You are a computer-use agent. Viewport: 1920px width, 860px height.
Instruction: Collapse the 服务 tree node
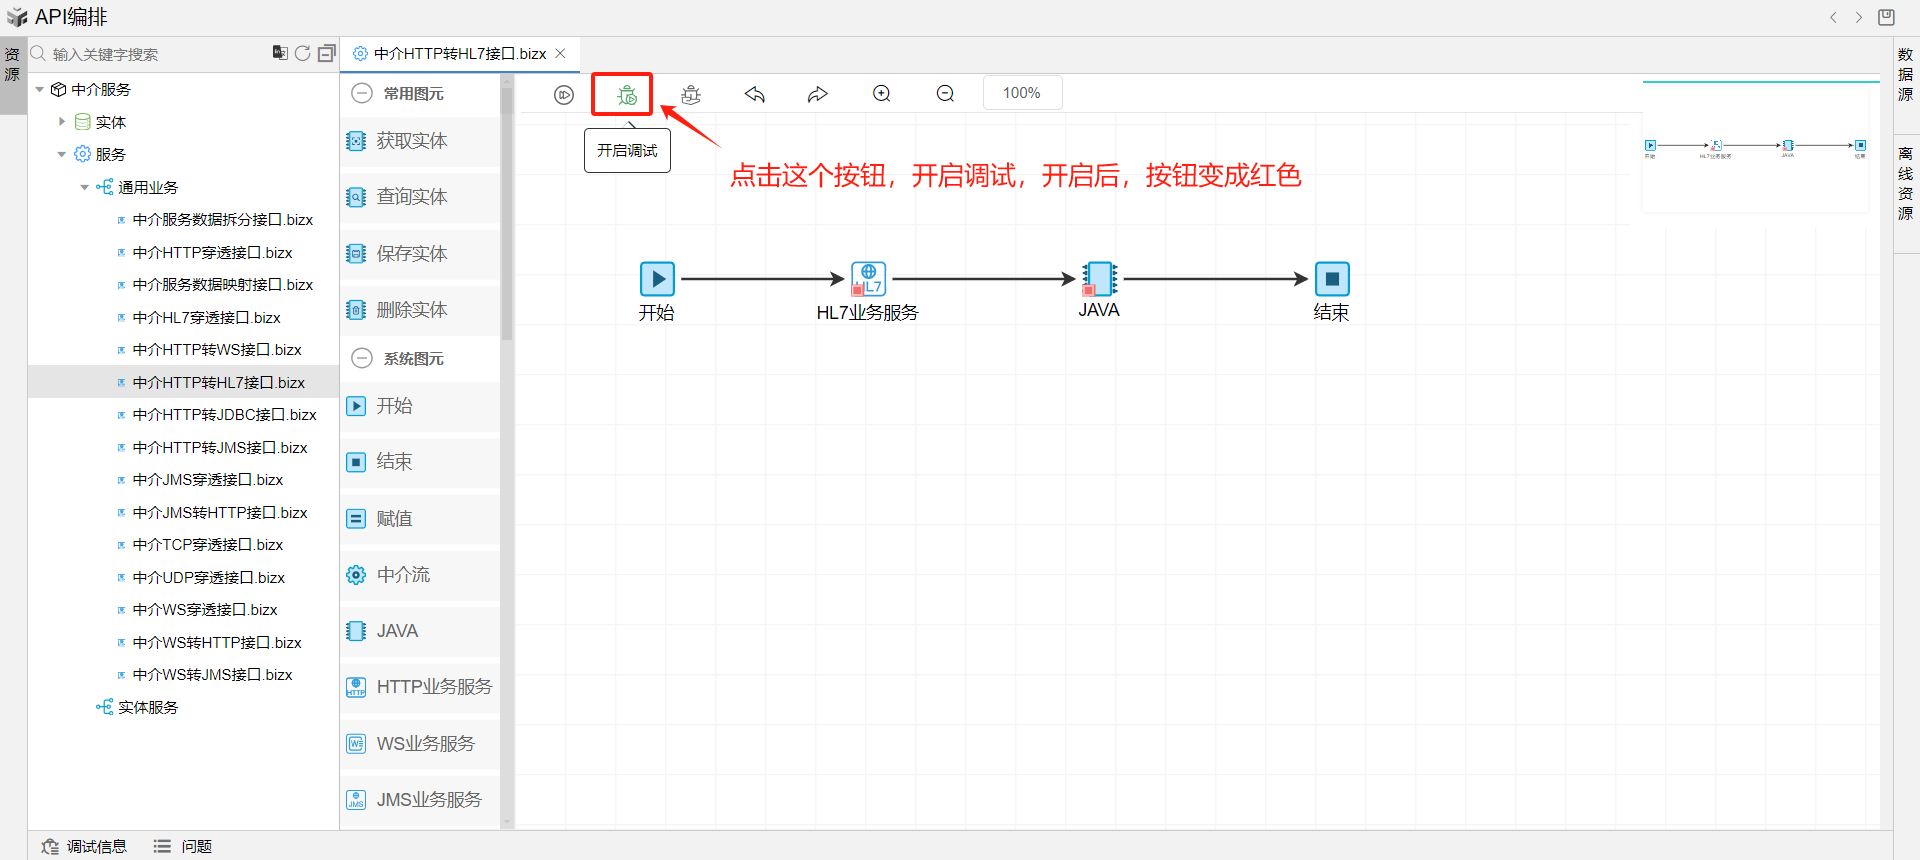tap(62, 155)
